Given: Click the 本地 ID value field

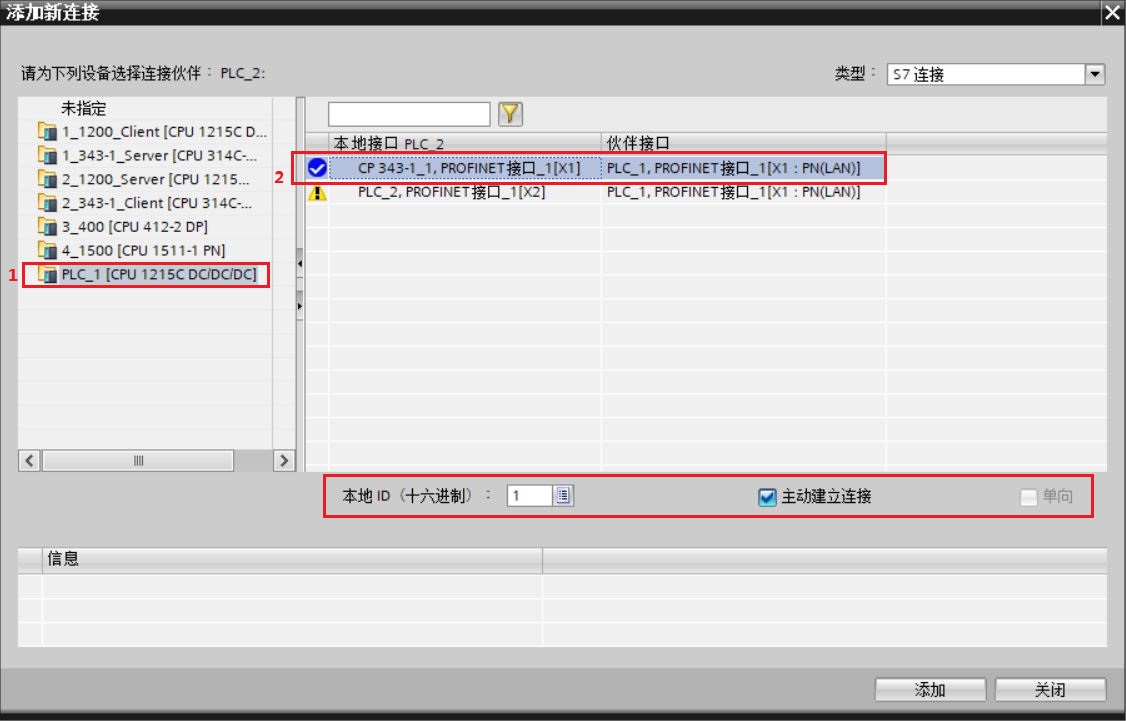Looking at the screenshot, I should pos(530,496).
